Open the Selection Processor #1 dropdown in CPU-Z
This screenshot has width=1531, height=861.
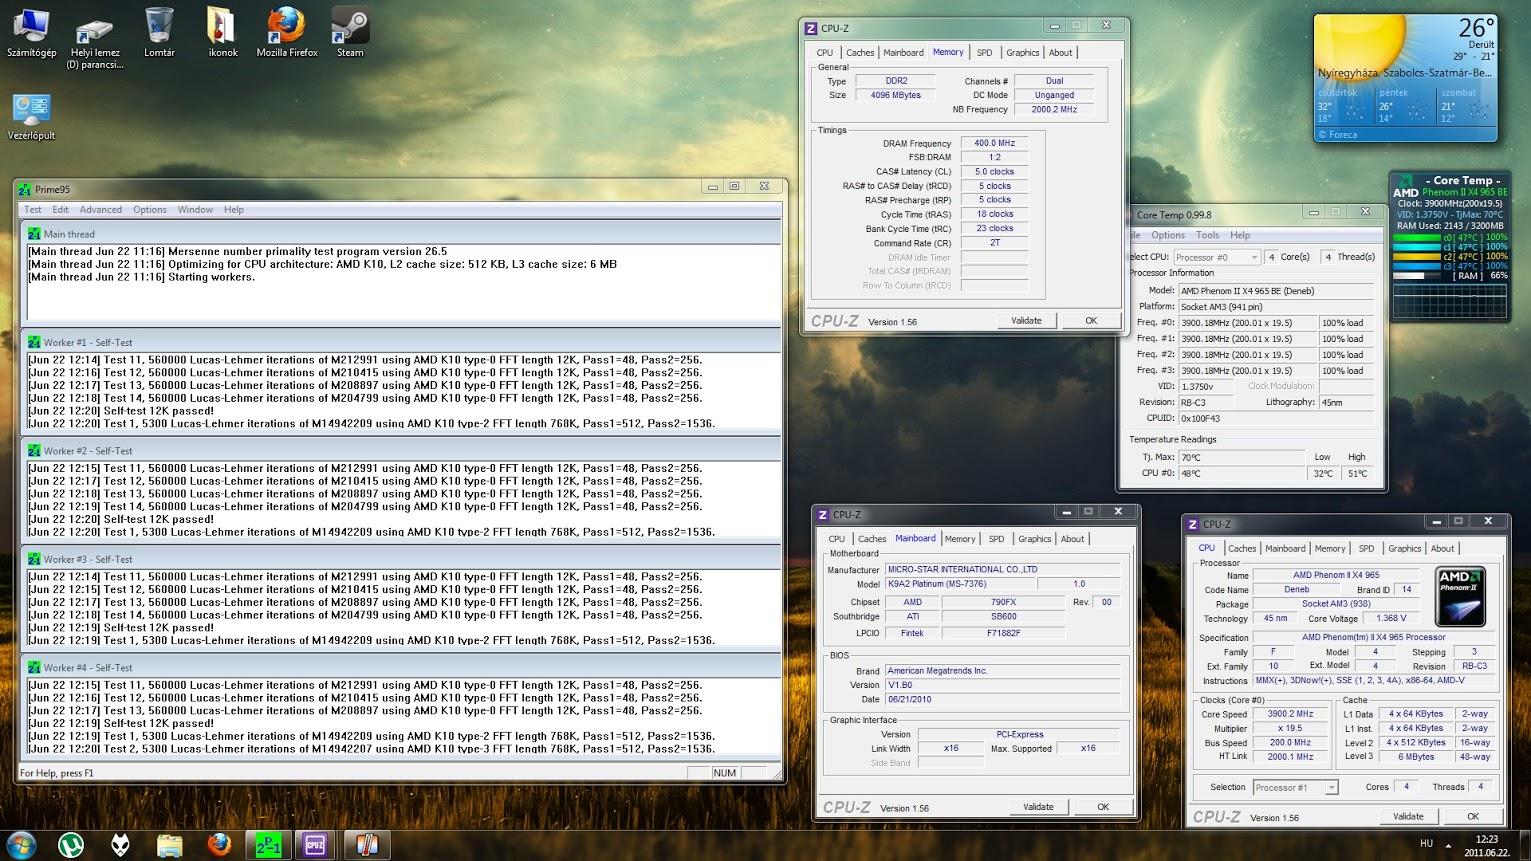click(1295, 787)
